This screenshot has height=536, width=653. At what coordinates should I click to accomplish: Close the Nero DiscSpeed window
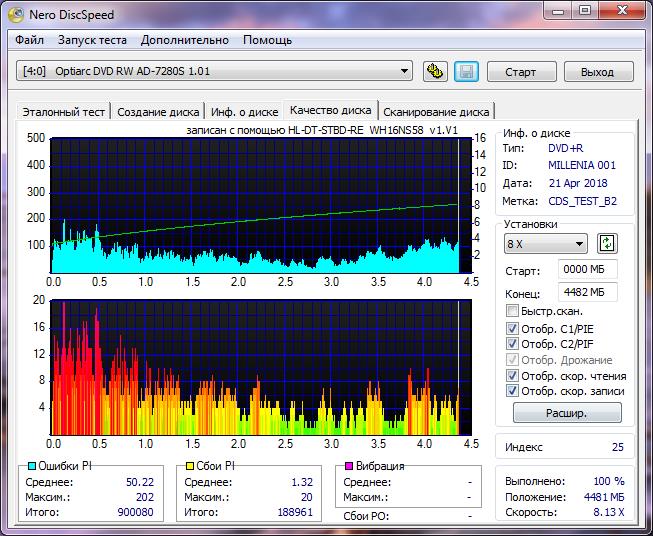623,11
